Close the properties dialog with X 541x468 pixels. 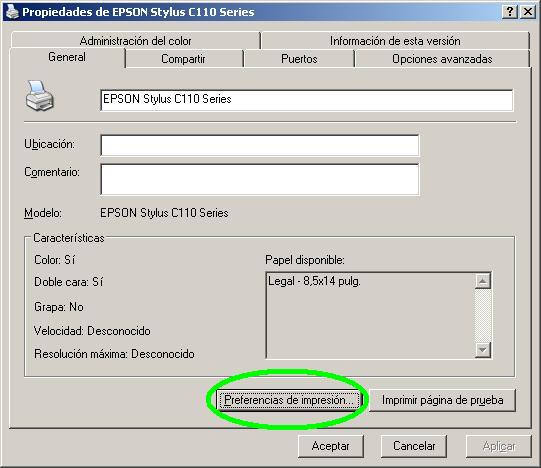[528, 12]
